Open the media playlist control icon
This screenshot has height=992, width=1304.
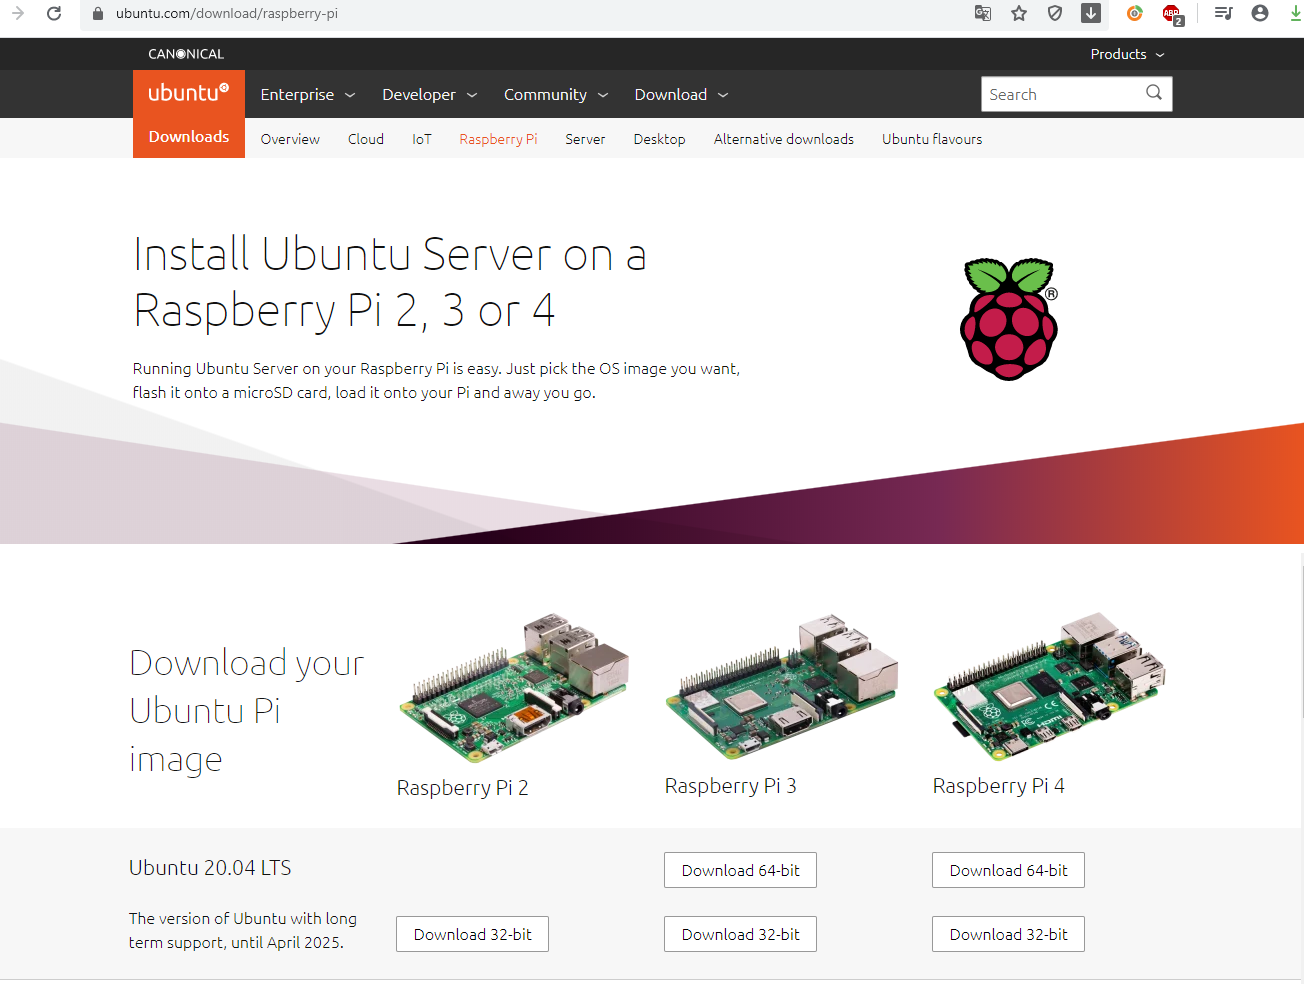click(1223, 13)
